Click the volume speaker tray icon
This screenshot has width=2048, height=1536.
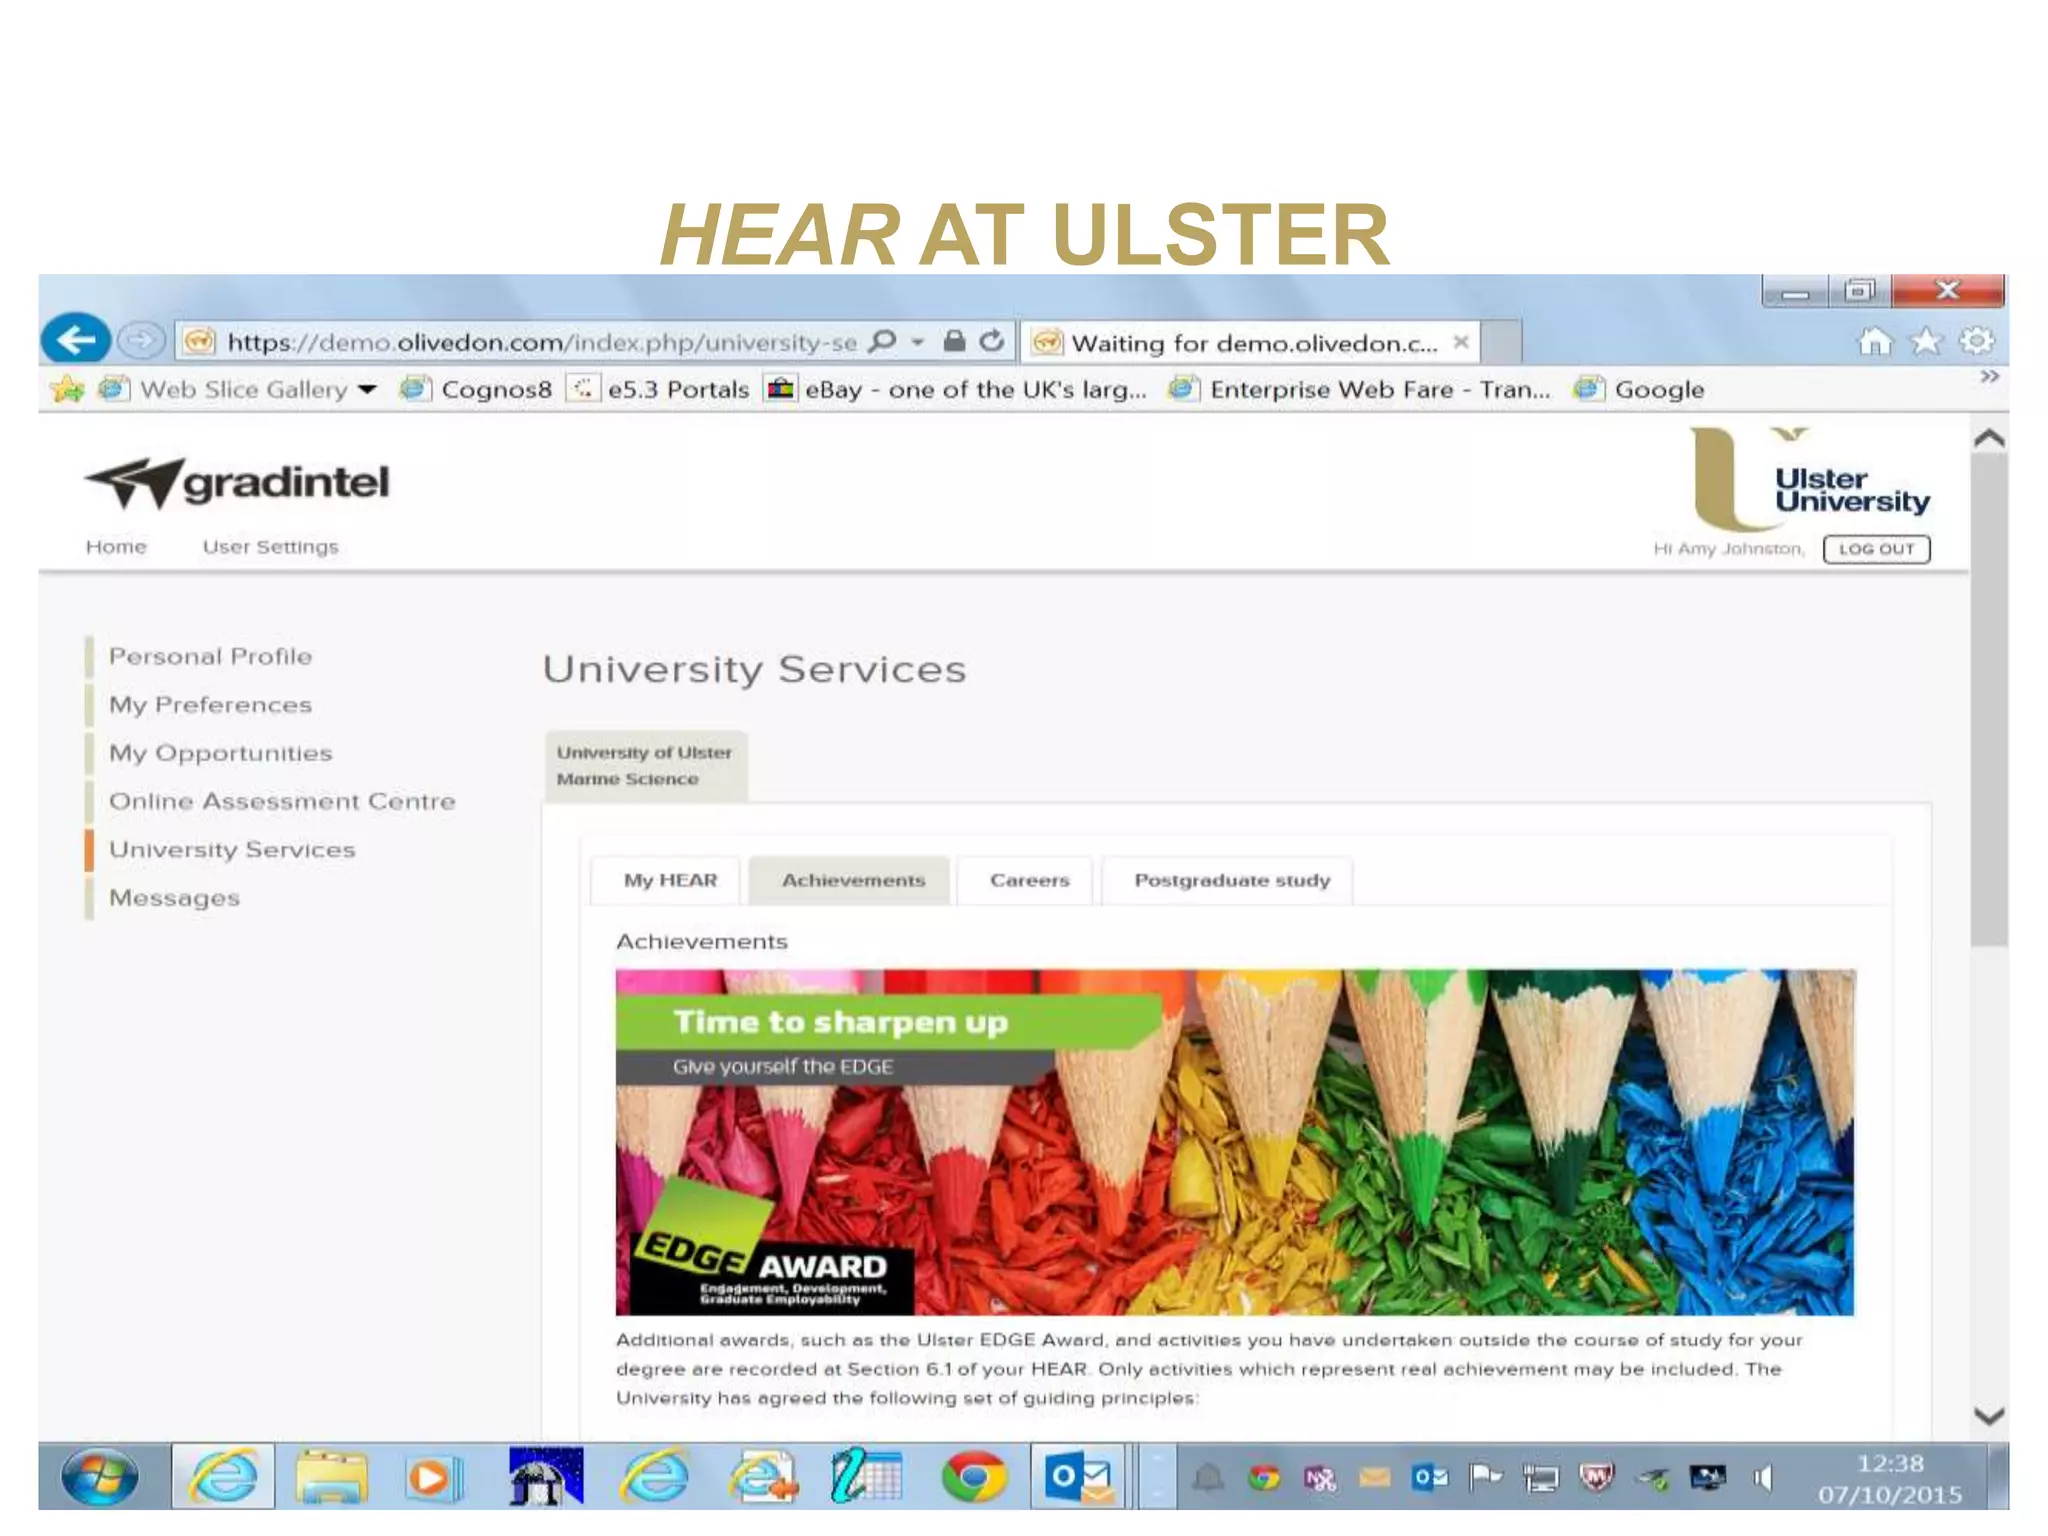(1763, 1477)
